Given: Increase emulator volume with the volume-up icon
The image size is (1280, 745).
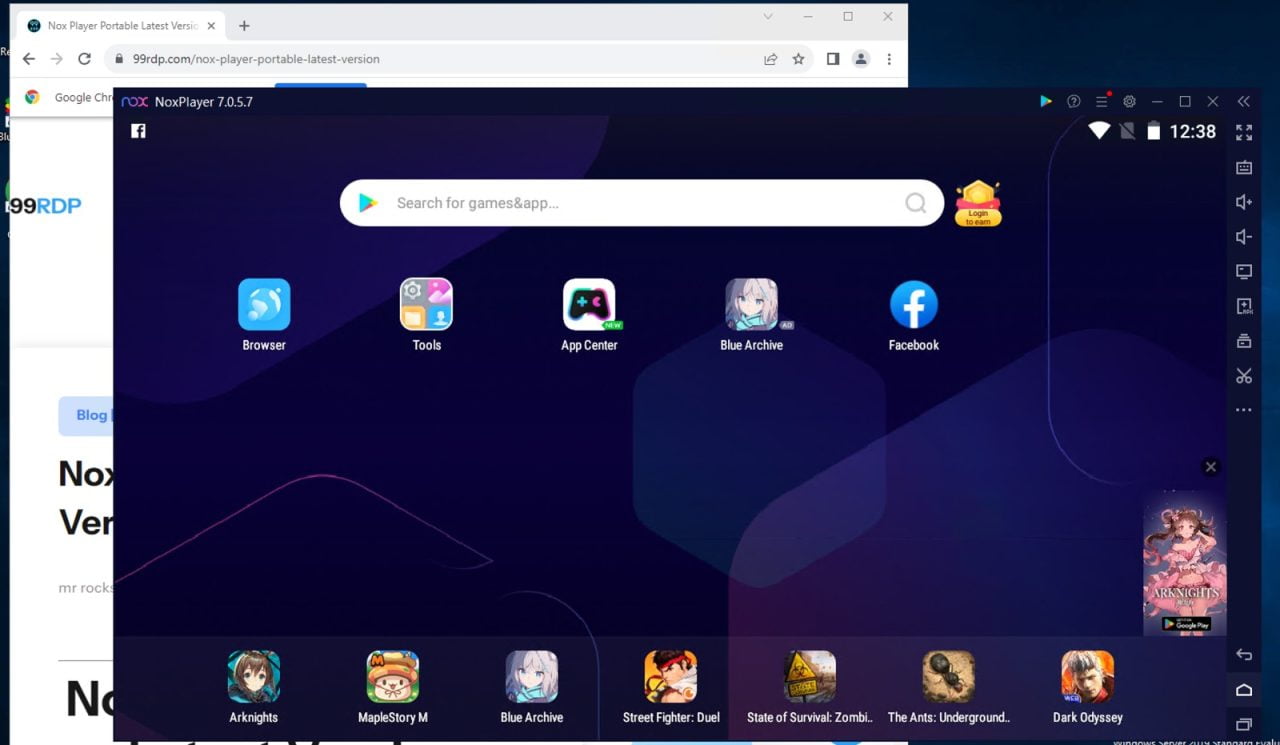Looking at the screenshot, I should coord(1243,201).
